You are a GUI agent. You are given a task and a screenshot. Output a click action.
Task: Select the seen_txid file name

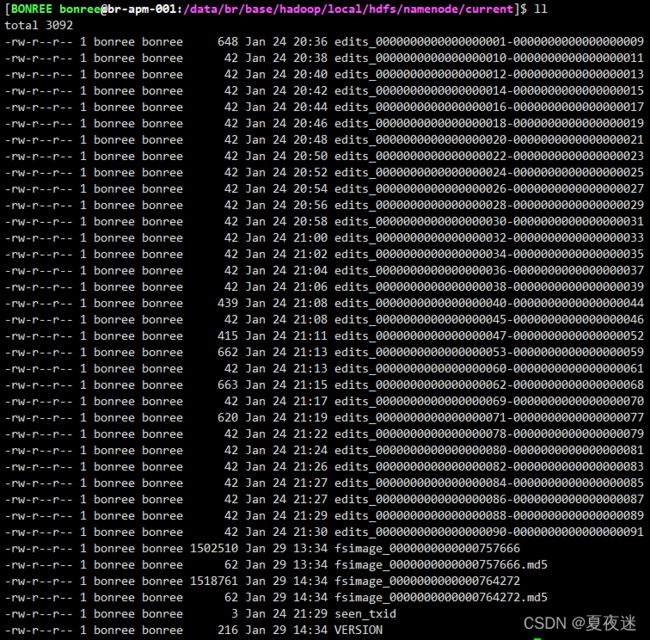tap(365, 614)
